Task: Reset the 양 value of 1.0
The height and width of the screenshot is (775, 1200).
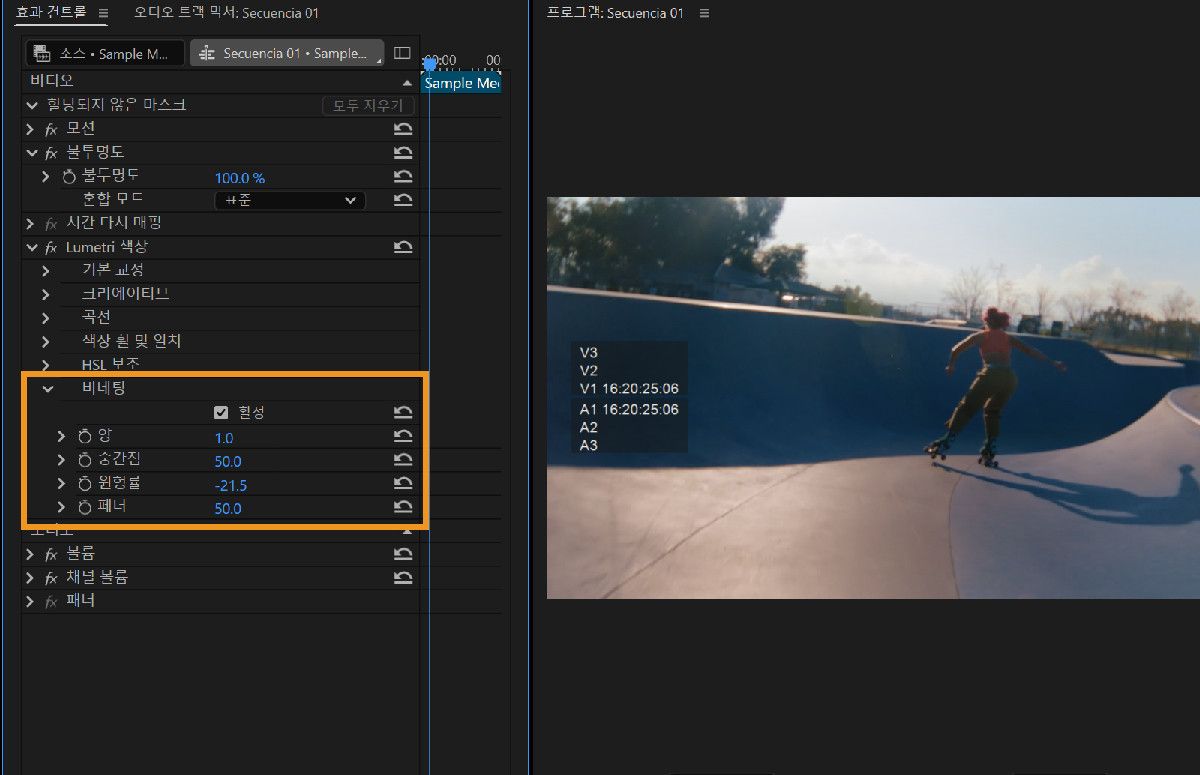Action: coord(403,436)
